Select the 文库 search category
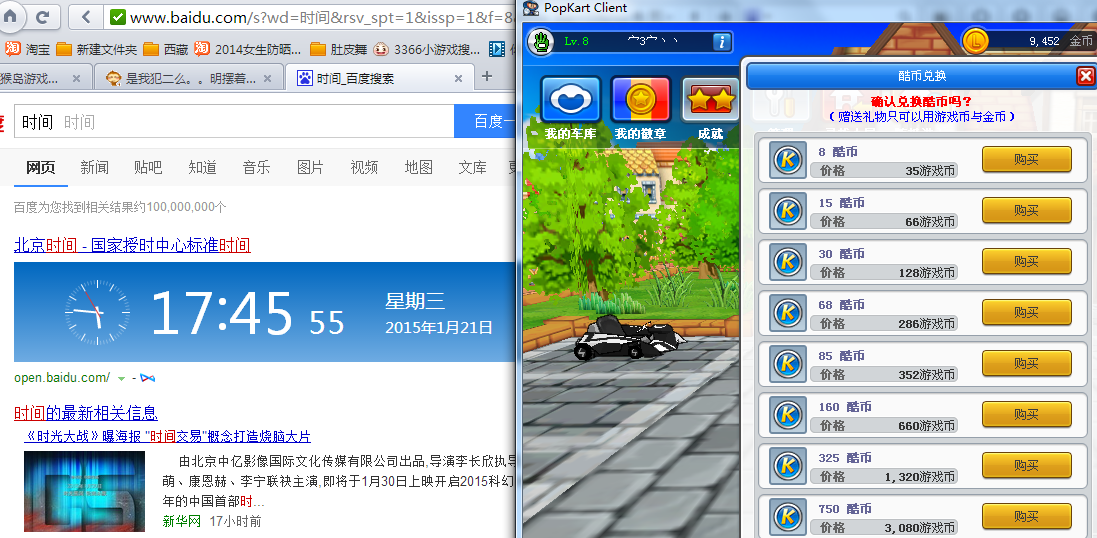This screenshot has height=538, width=1097. click(472, 167)
